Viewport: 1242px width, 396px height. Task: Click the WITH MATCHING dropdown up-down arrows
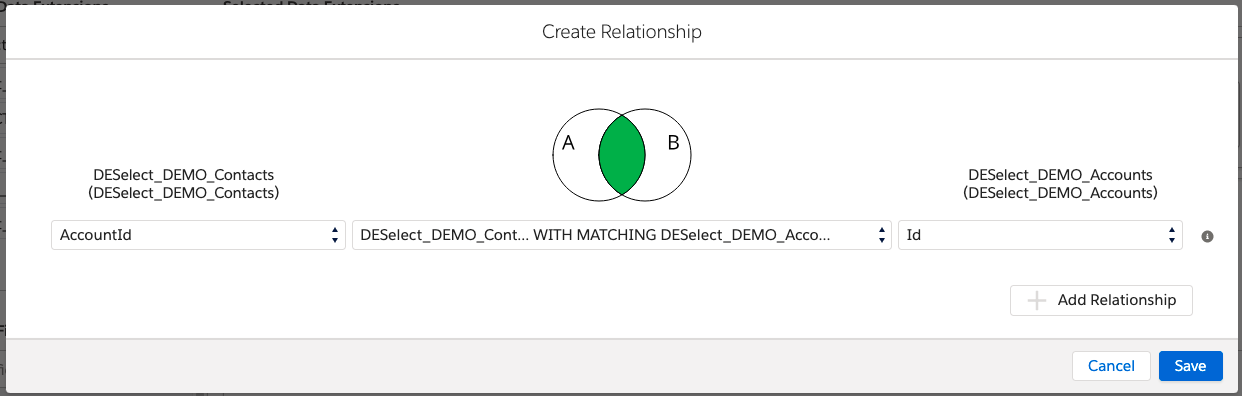pos(881,235)
